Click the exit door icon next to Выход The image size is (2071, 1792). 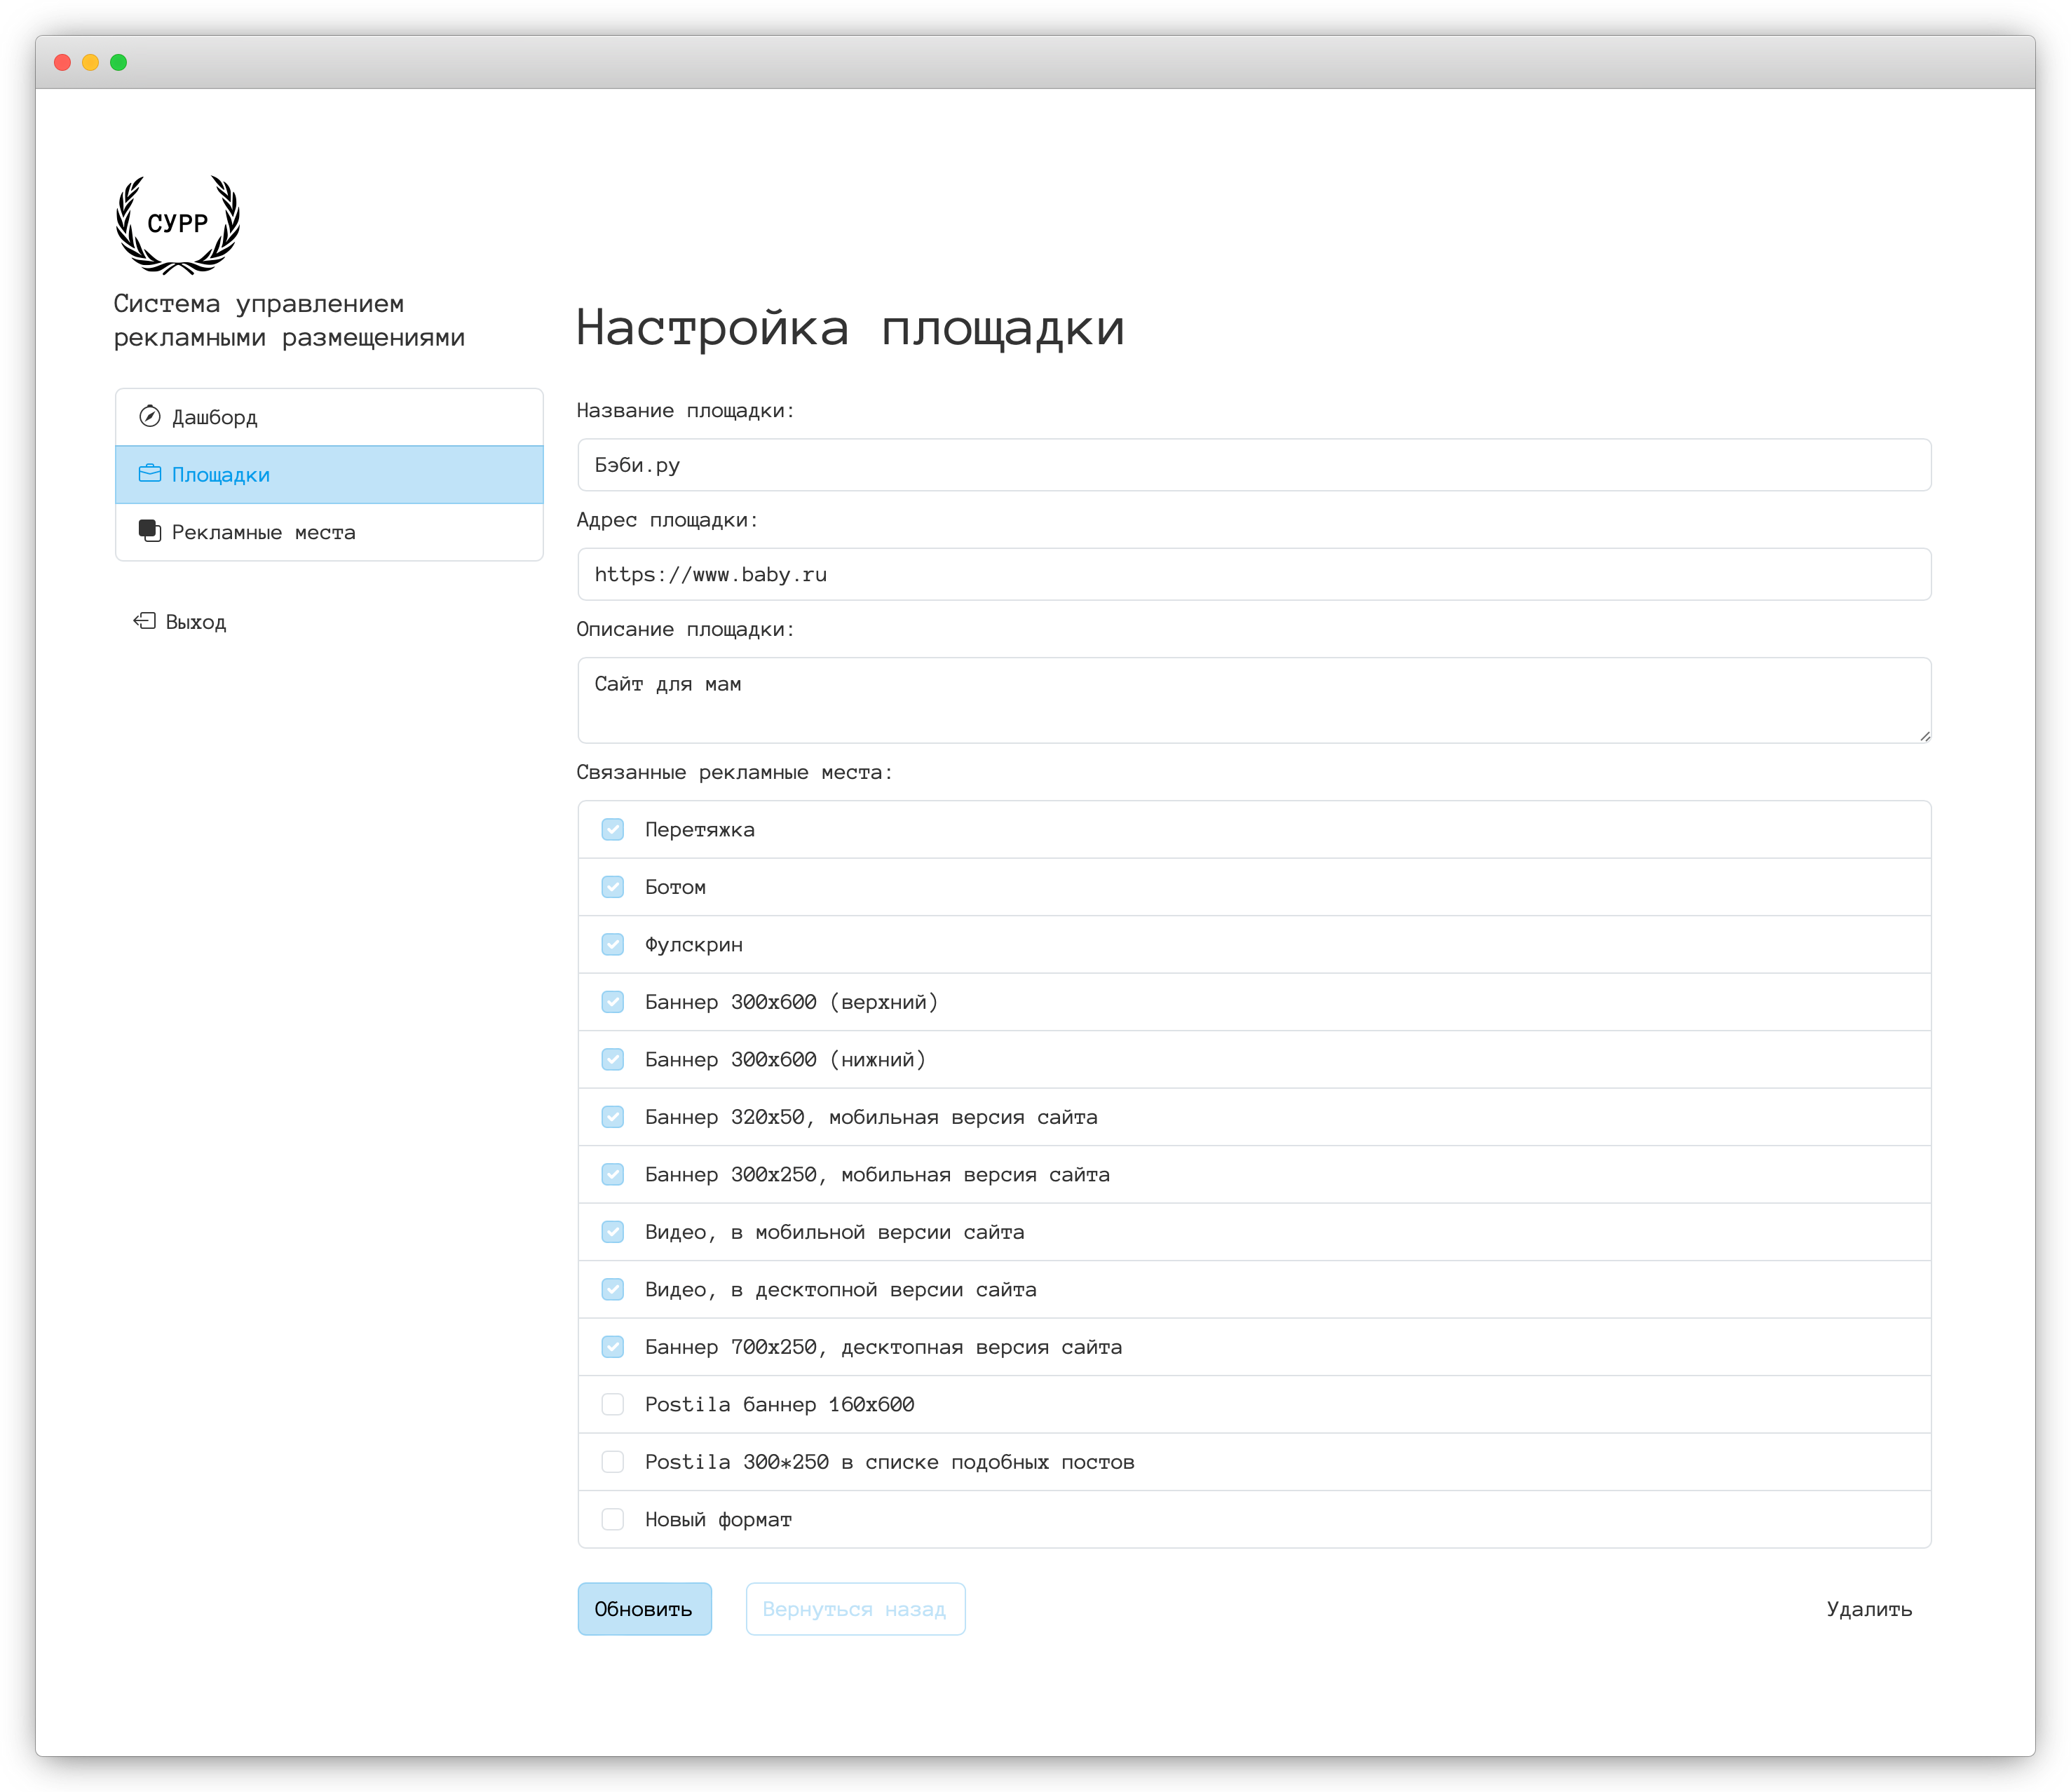pyautogui.click(x=144, y=621)
